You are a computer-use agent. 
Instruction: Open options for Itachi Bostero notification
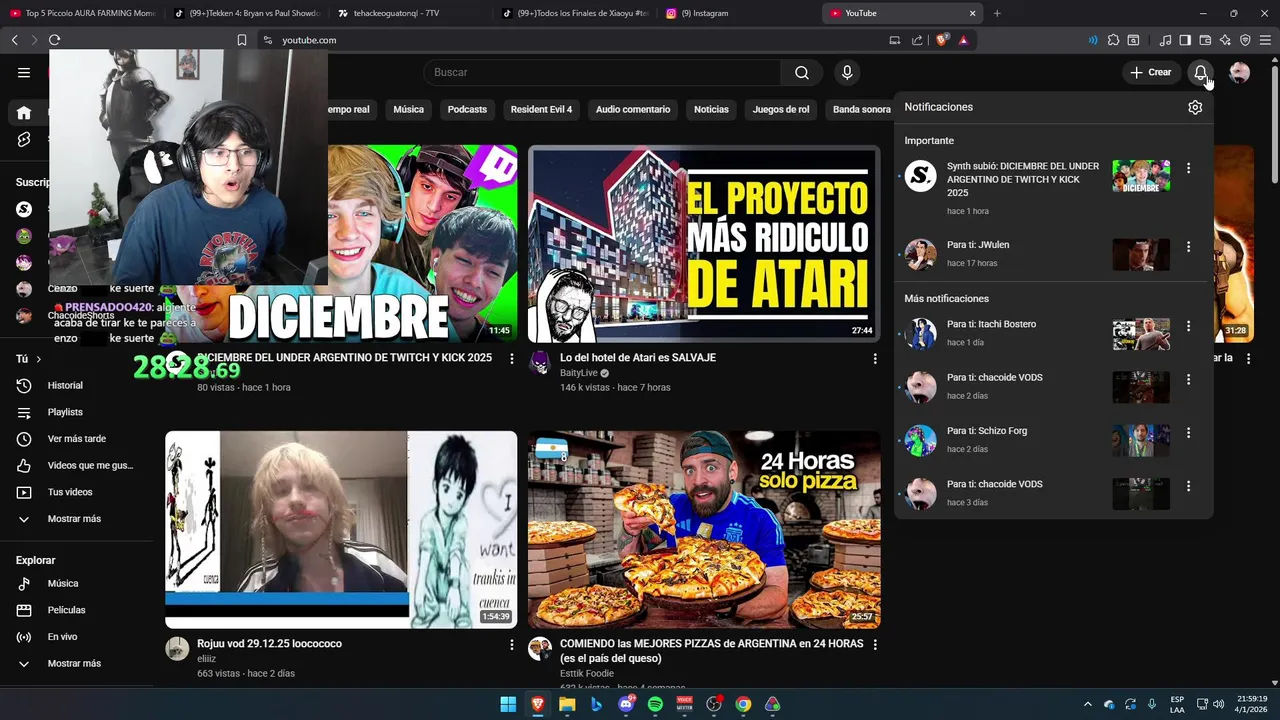(x=1188, y=326)
